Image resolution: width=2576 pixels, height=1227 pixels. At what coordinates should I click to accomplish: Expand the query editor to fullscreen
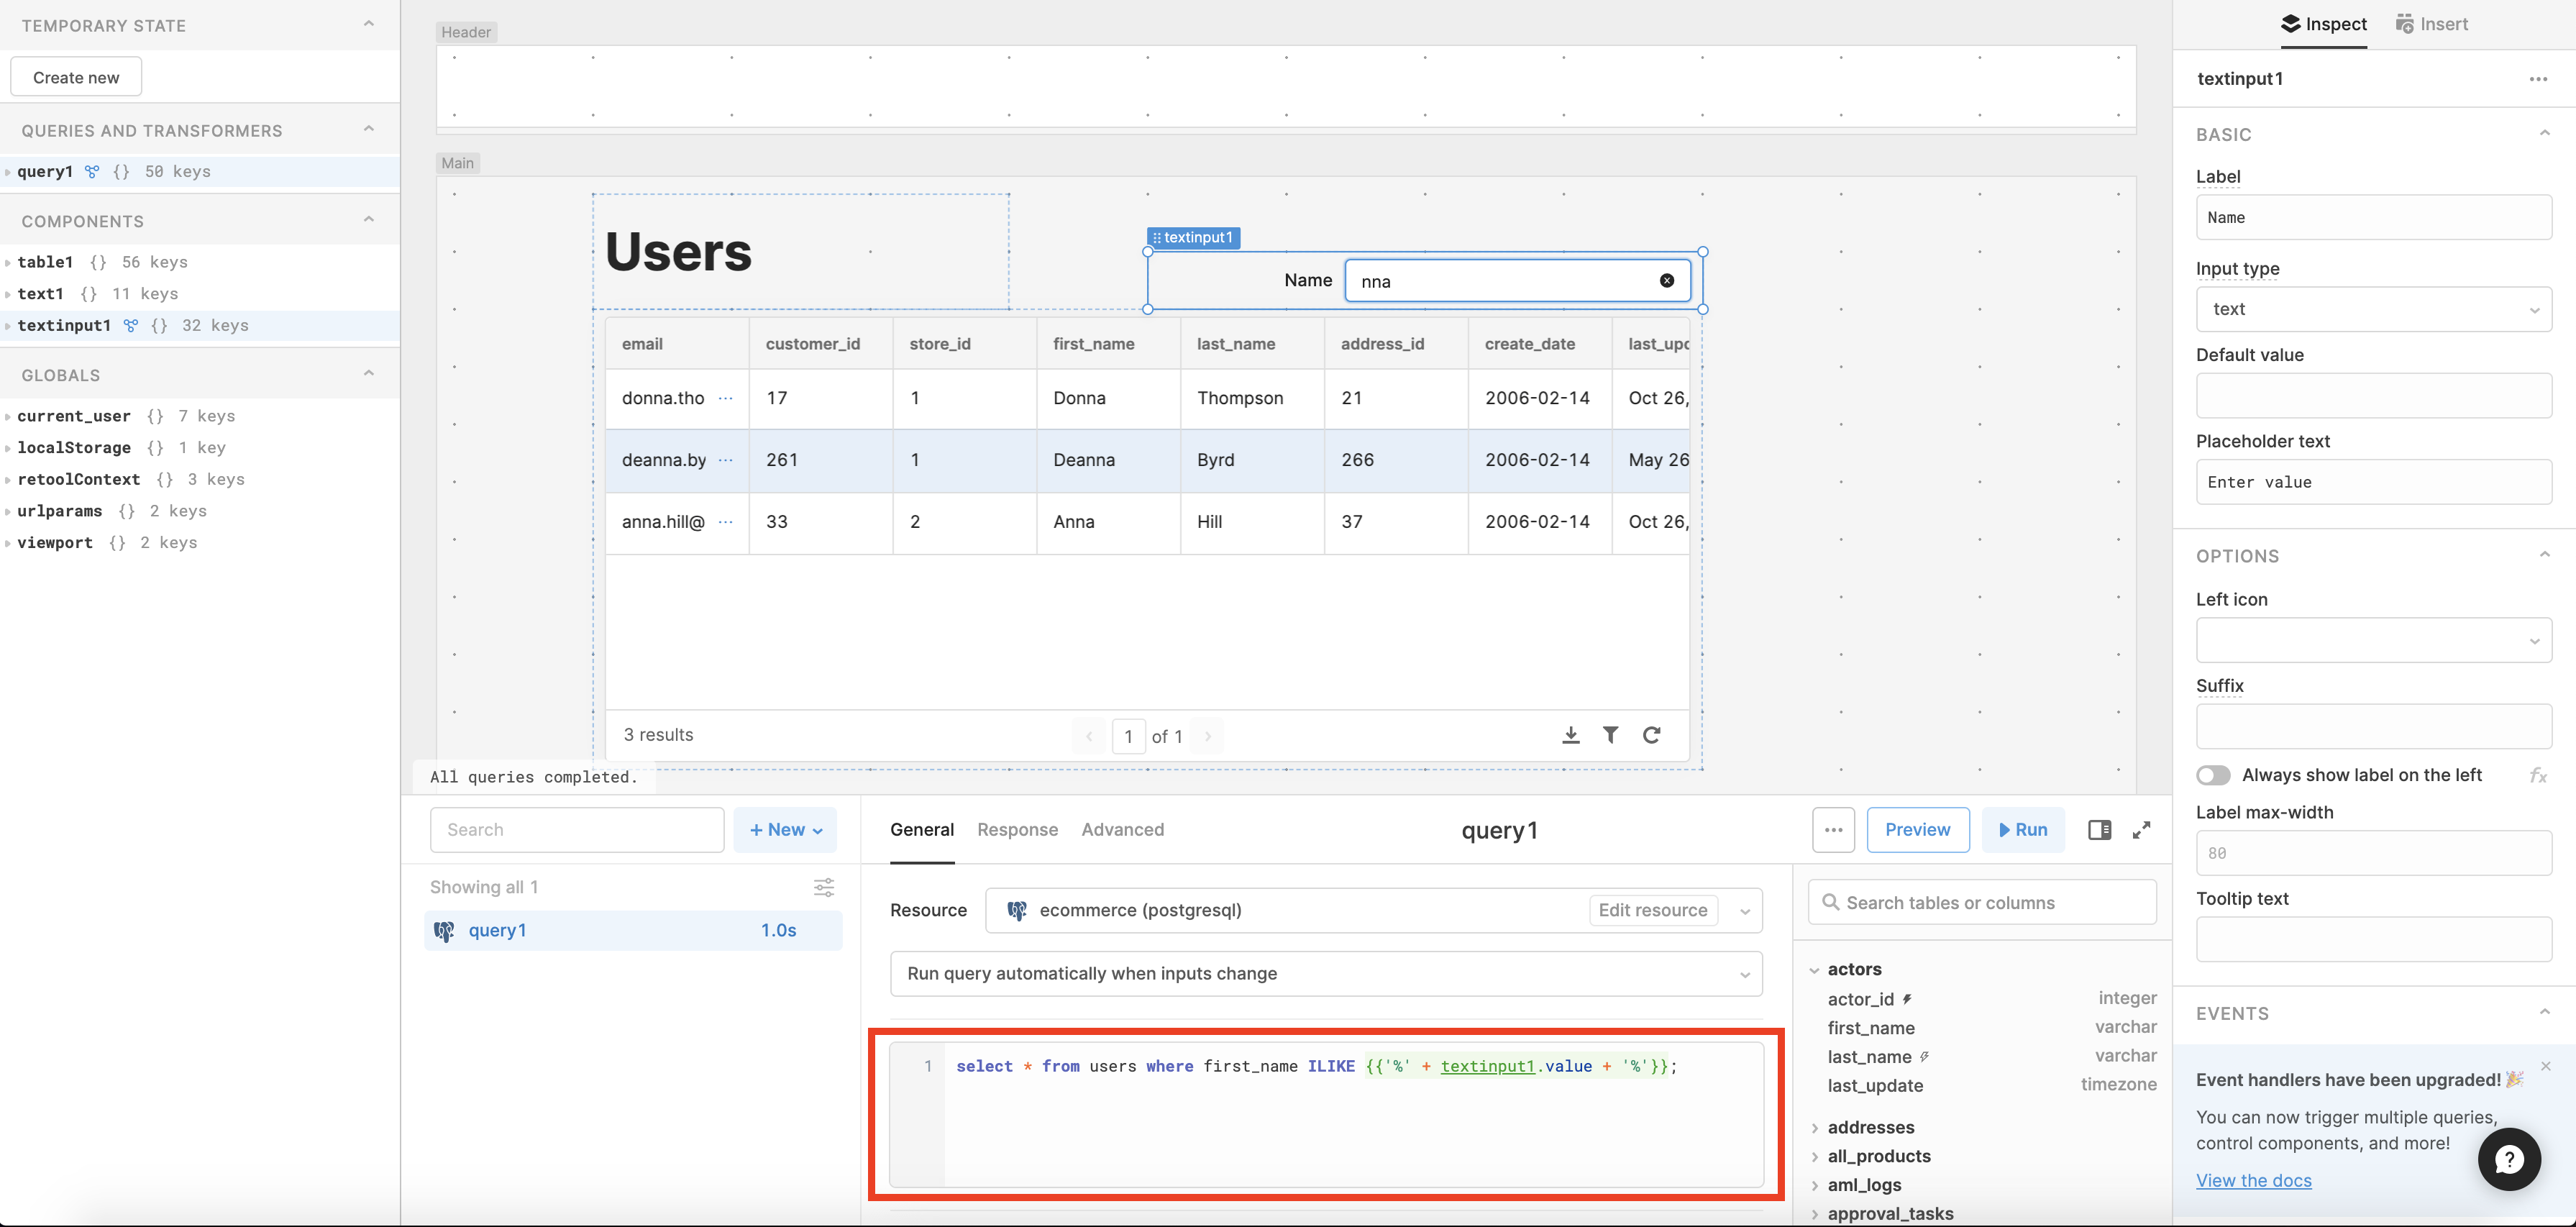(x=2141, y=830)
